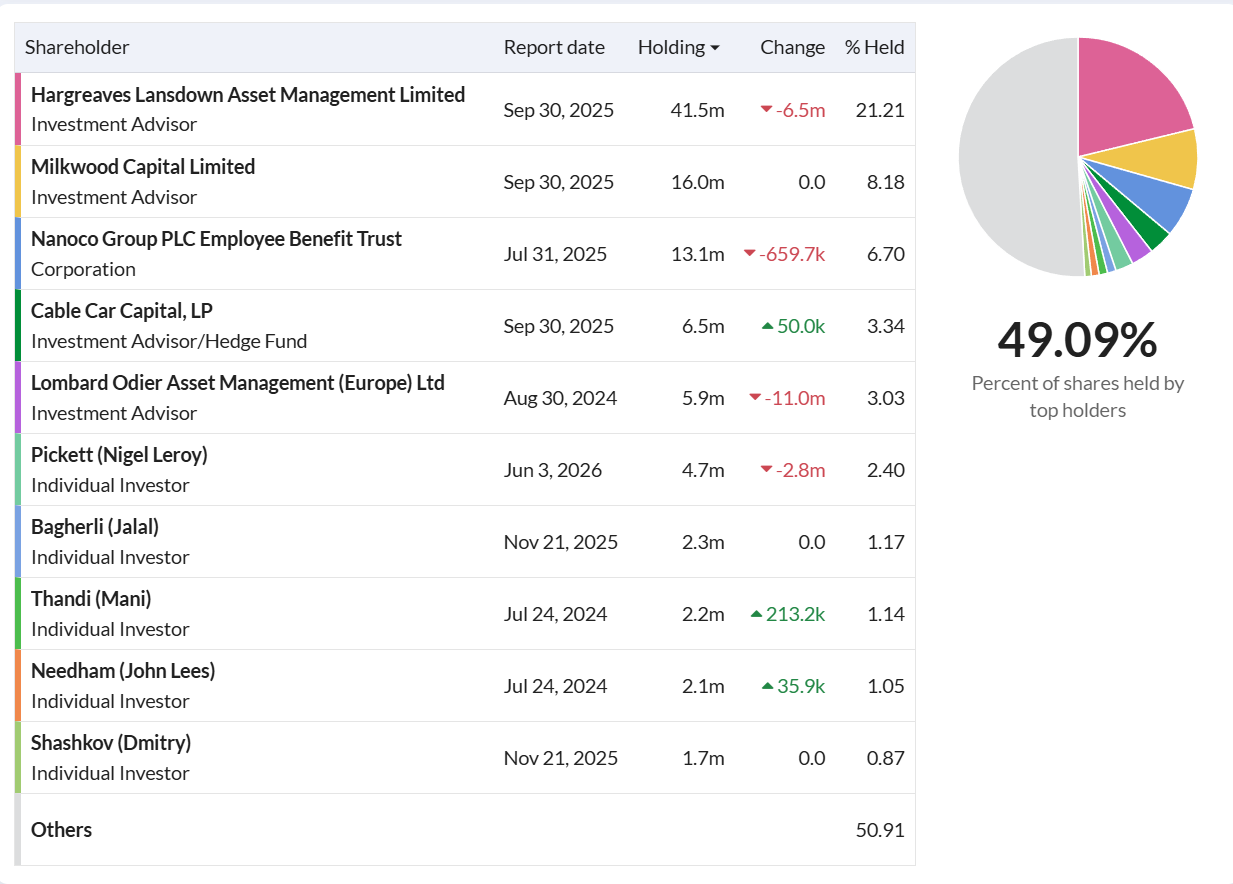Open Thandi (Mani) shareholder entry
Image resolution: width=1233 pixels, height=884 pixels.
coord(91,599)
